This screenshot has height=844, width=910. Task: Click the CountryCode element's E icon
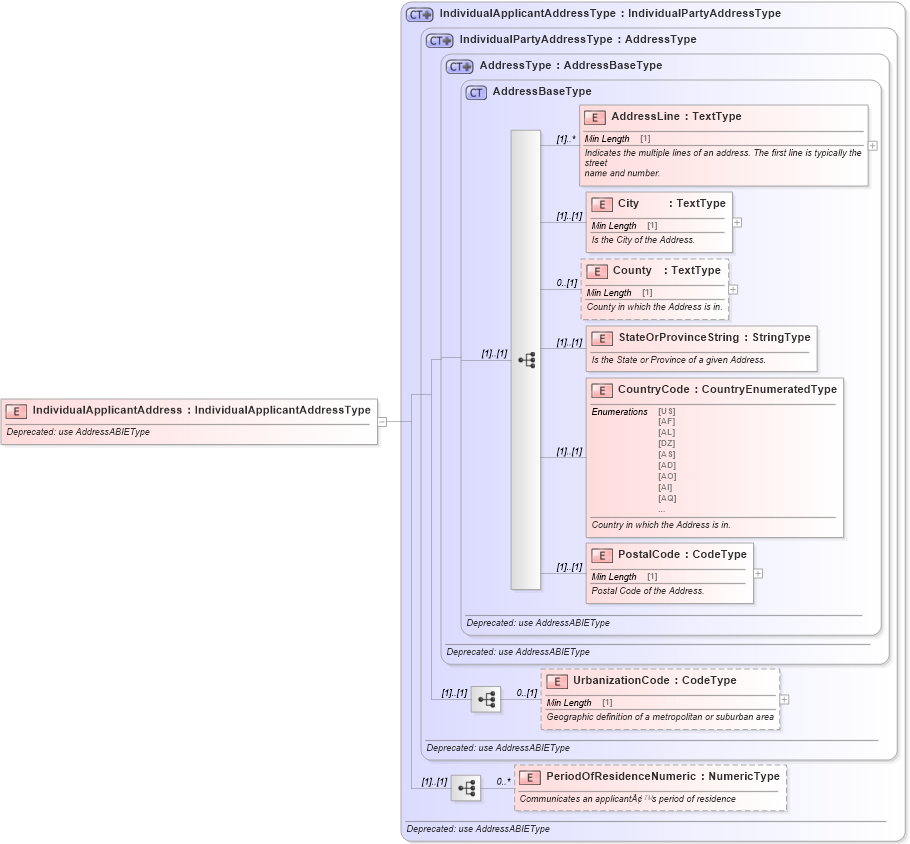(602, 389)
